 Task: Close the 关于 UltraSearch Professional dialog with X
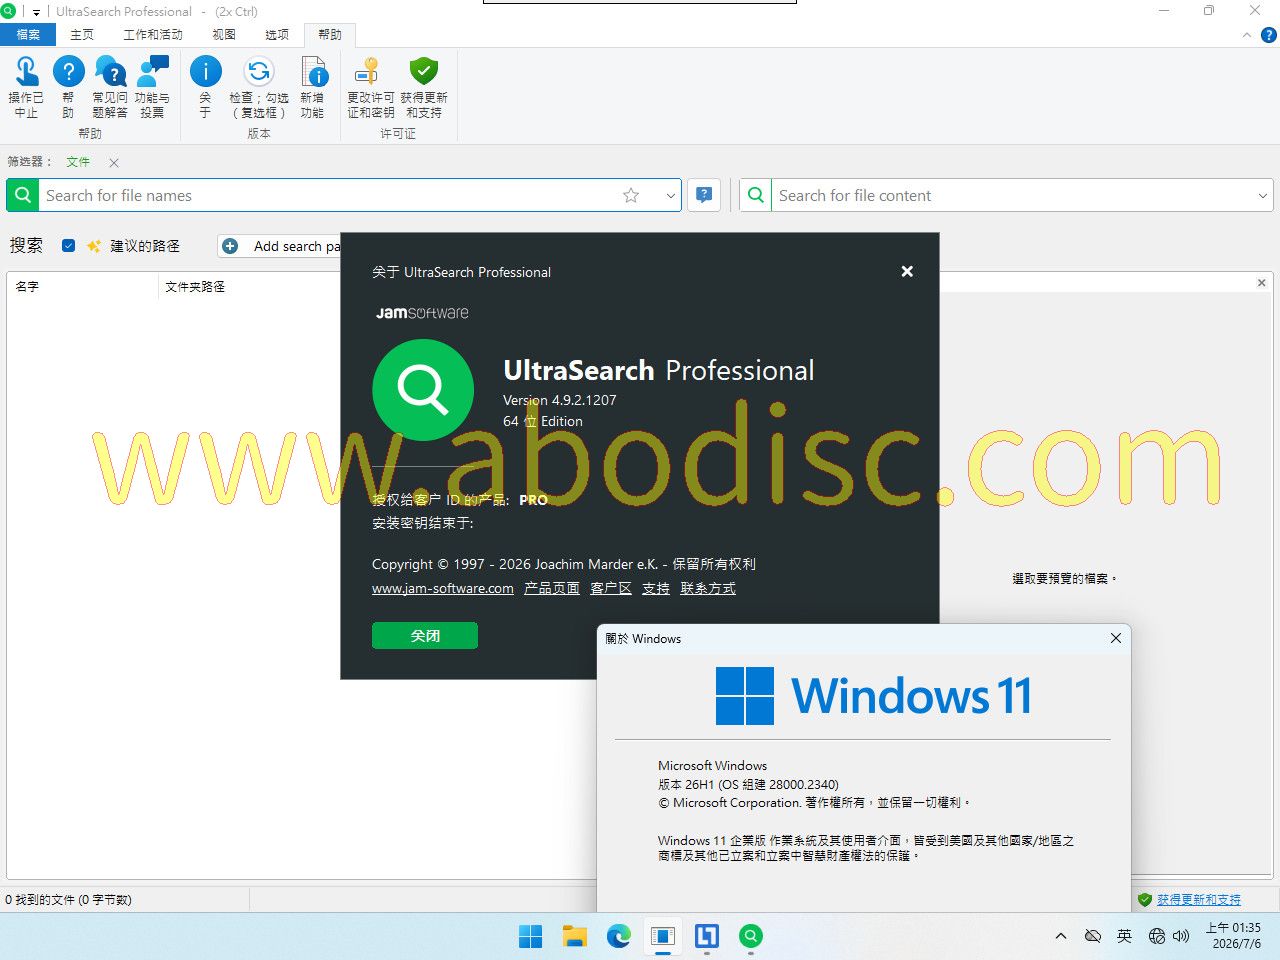(907, 271)
